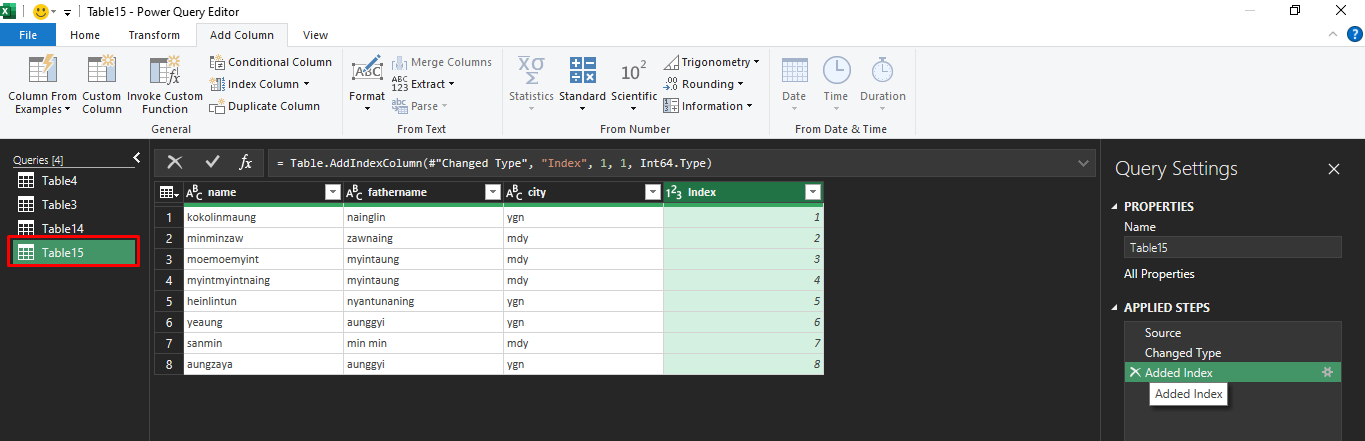Open Parse dropdown
Image resolution: width=1365 pixels, height=441 pixels.
tap(419, 106)
